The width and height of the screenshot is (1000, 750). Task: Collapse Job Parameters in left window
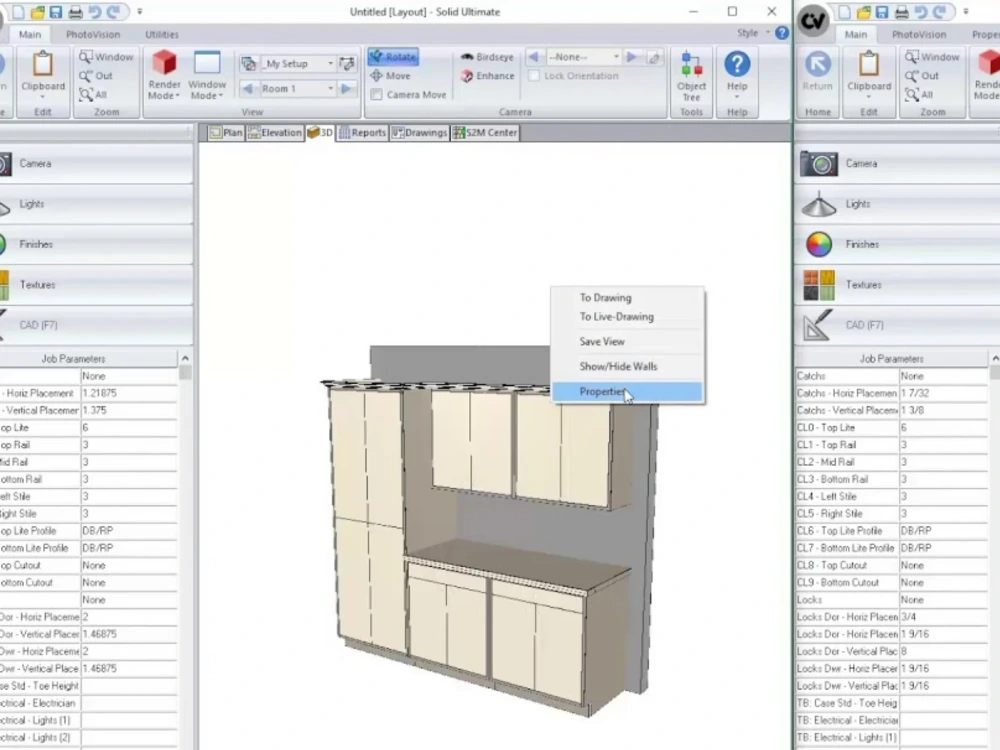[185, 358]
